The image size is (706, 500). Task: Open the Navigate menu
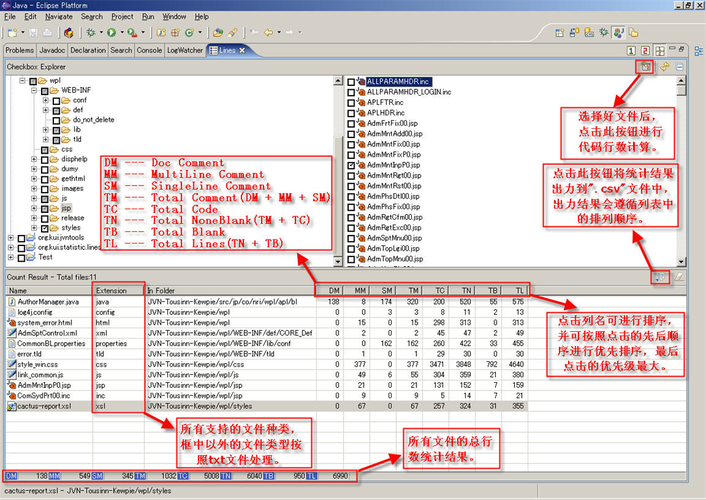pyautogui.click(x=58, y=17)
